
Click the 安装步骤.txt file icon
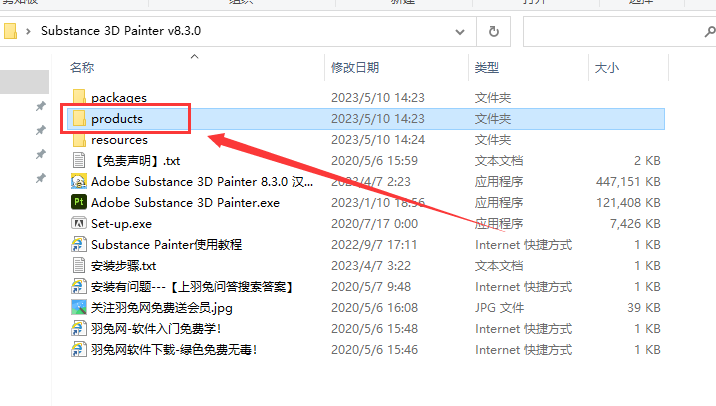pos(79,265)
